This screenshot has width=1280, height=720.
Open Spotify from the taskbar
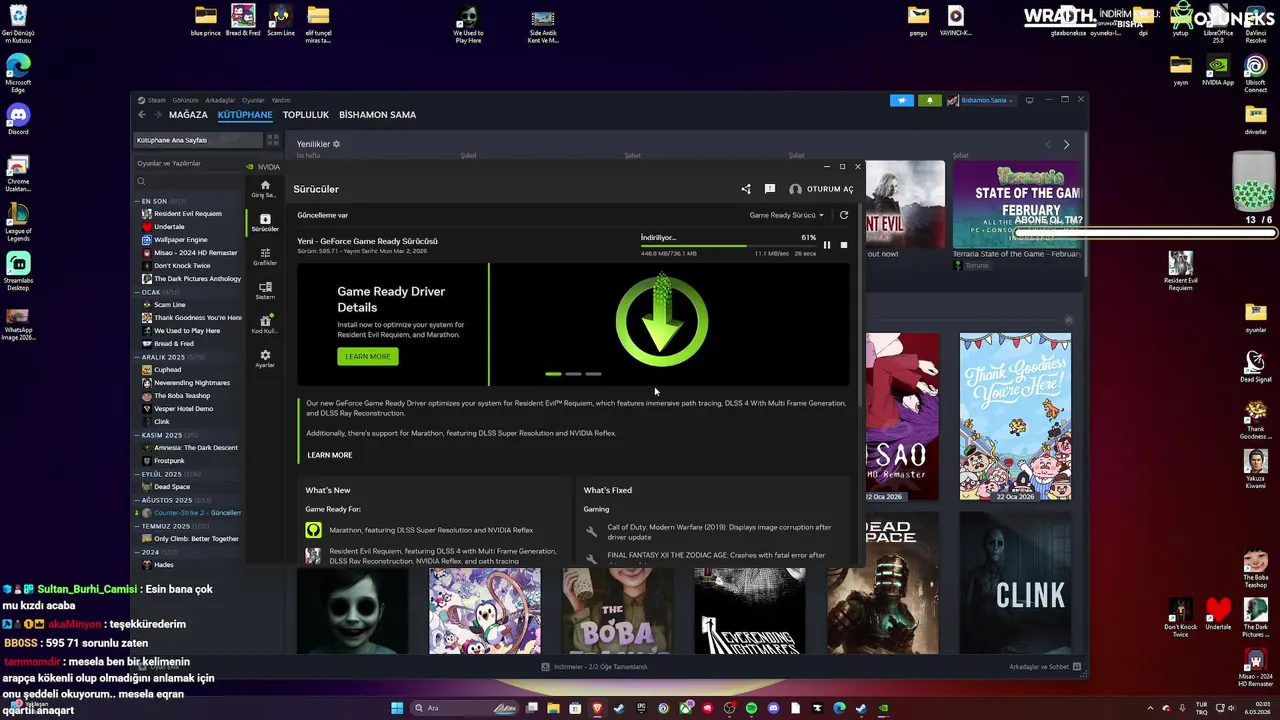coord(751,708)
